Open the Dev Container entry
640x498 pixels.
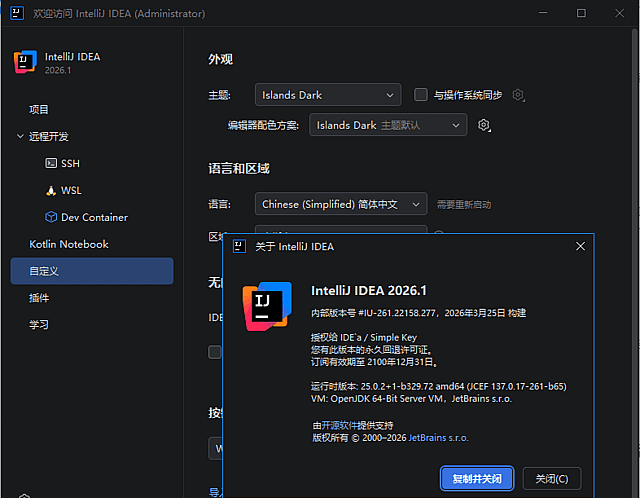coord(86,217)
